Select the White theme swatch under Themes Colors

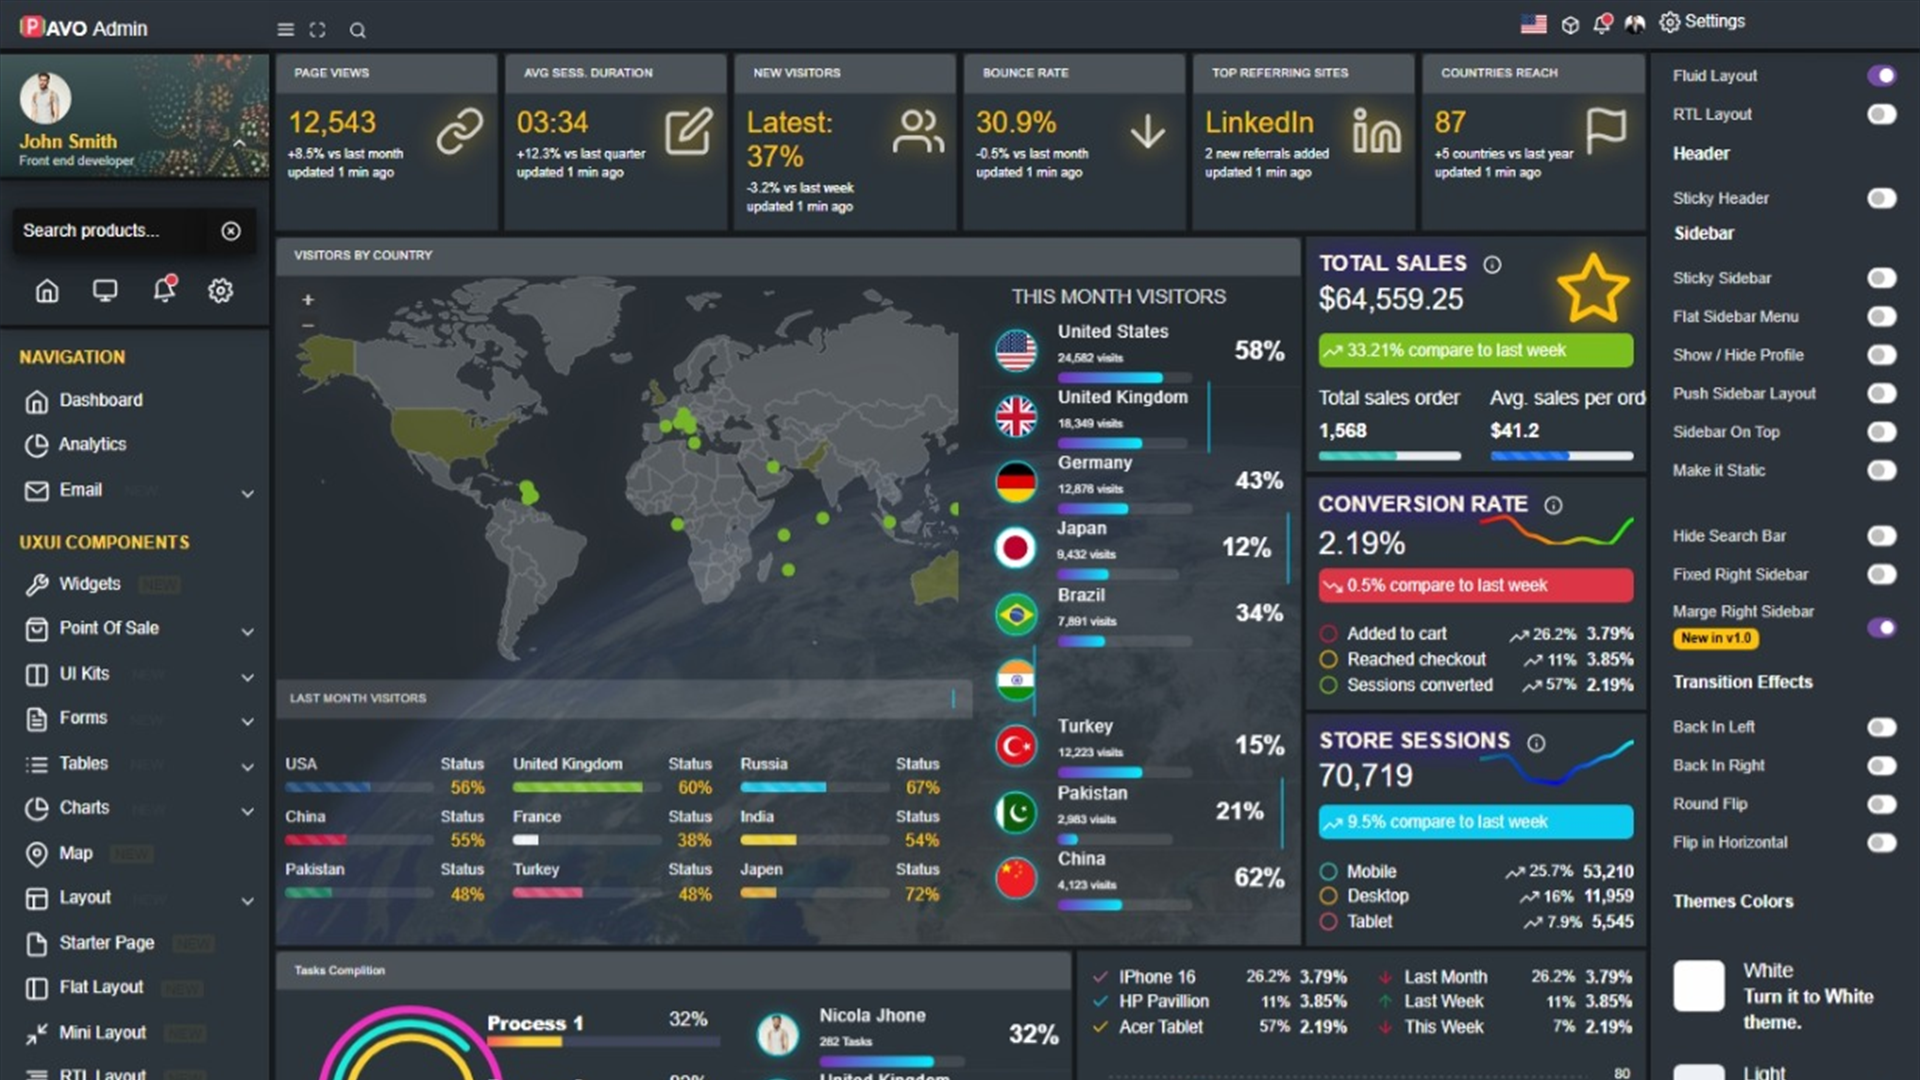(x=1700, y=985)
